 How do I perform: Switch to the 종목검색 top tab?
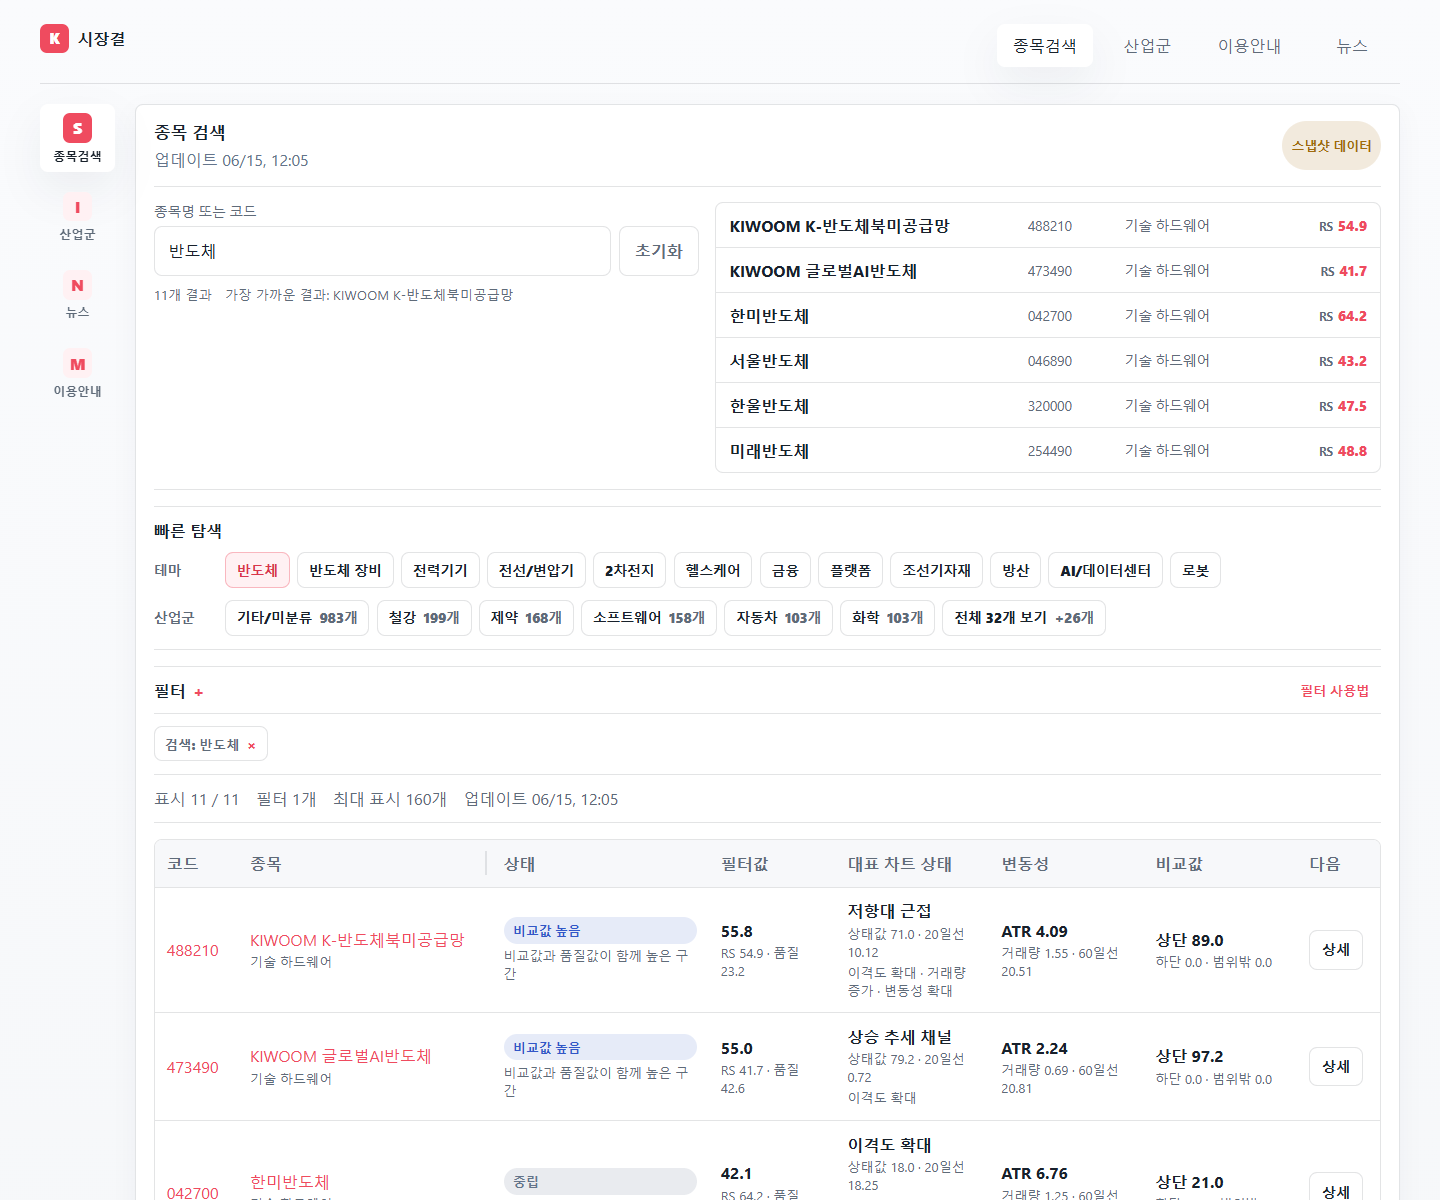pos(1044,46)
